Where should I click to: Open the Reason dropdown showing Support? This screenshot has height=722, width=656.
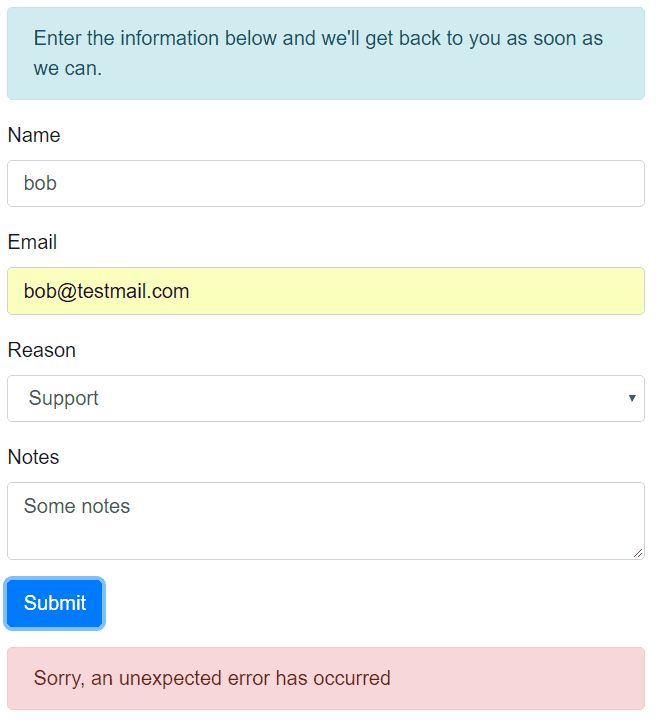pos(326,398)
